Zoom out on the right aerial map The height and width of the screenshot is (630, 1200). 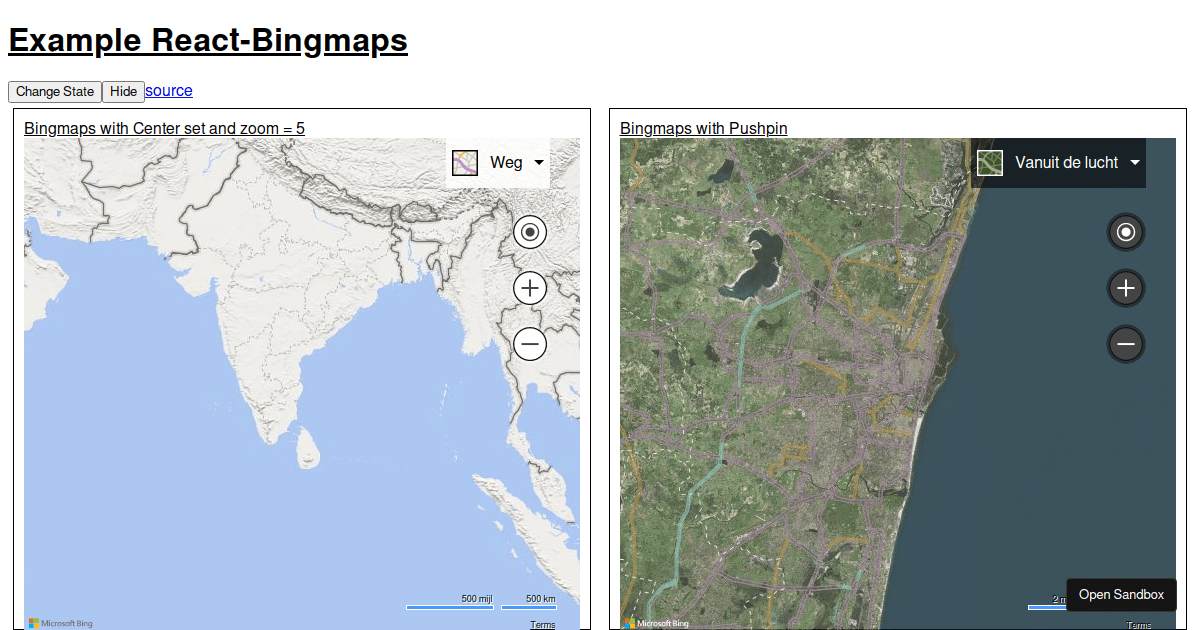pyautogui.click(x=1126, y=344)
